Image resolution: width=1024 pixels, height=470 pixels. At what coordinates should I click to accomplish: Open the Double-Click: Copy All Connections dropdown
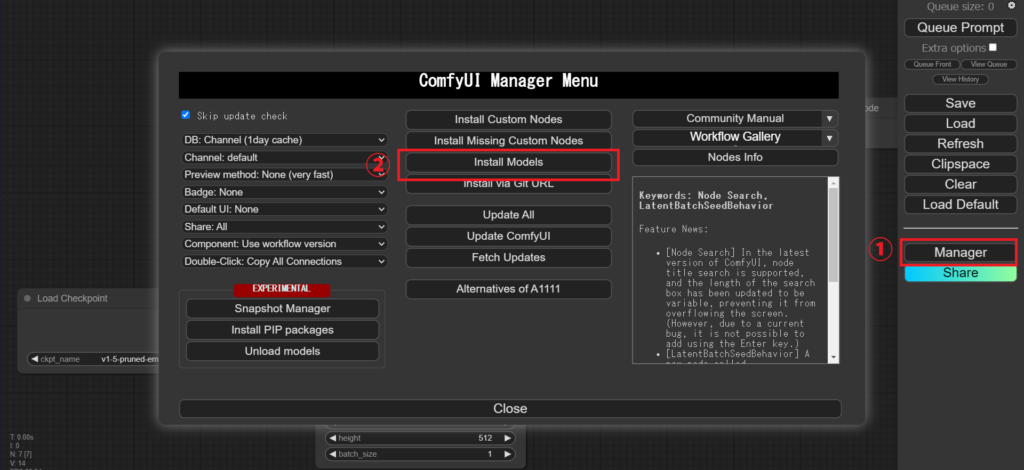pos(284,261)
